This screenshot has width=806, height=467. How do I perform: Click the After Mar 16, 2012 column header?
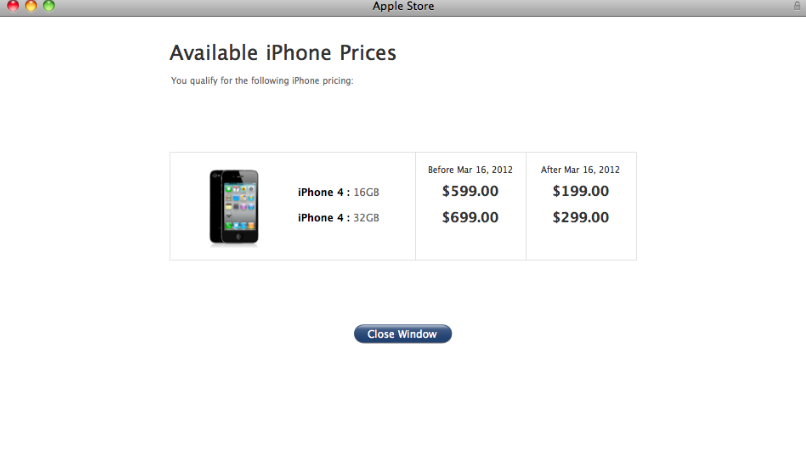580,170
